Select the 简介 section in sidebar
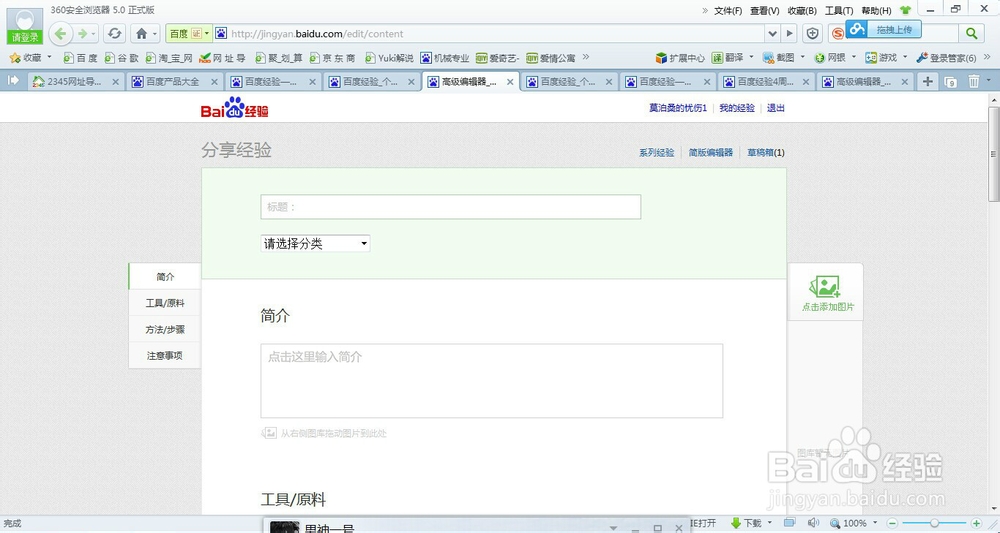1000x533 pixels. (165, 277)
